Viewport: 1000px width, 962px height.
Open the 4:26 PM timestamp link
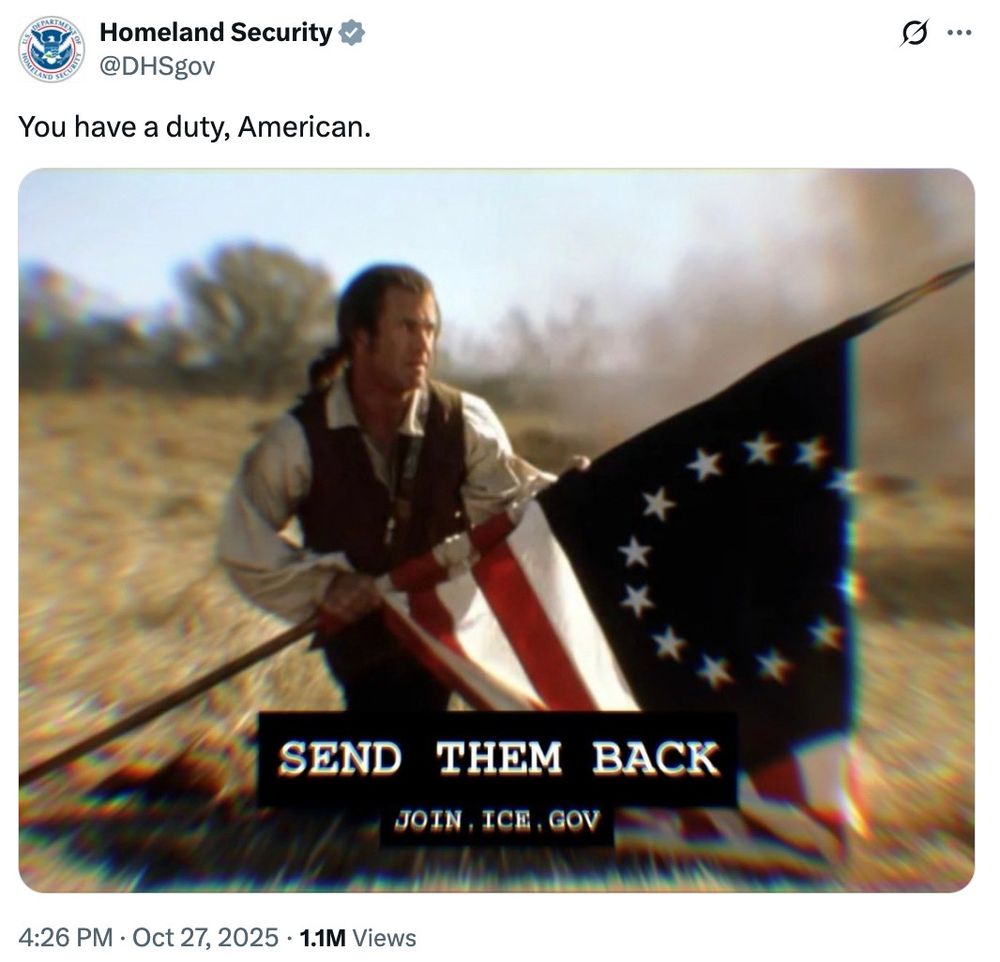65,938
